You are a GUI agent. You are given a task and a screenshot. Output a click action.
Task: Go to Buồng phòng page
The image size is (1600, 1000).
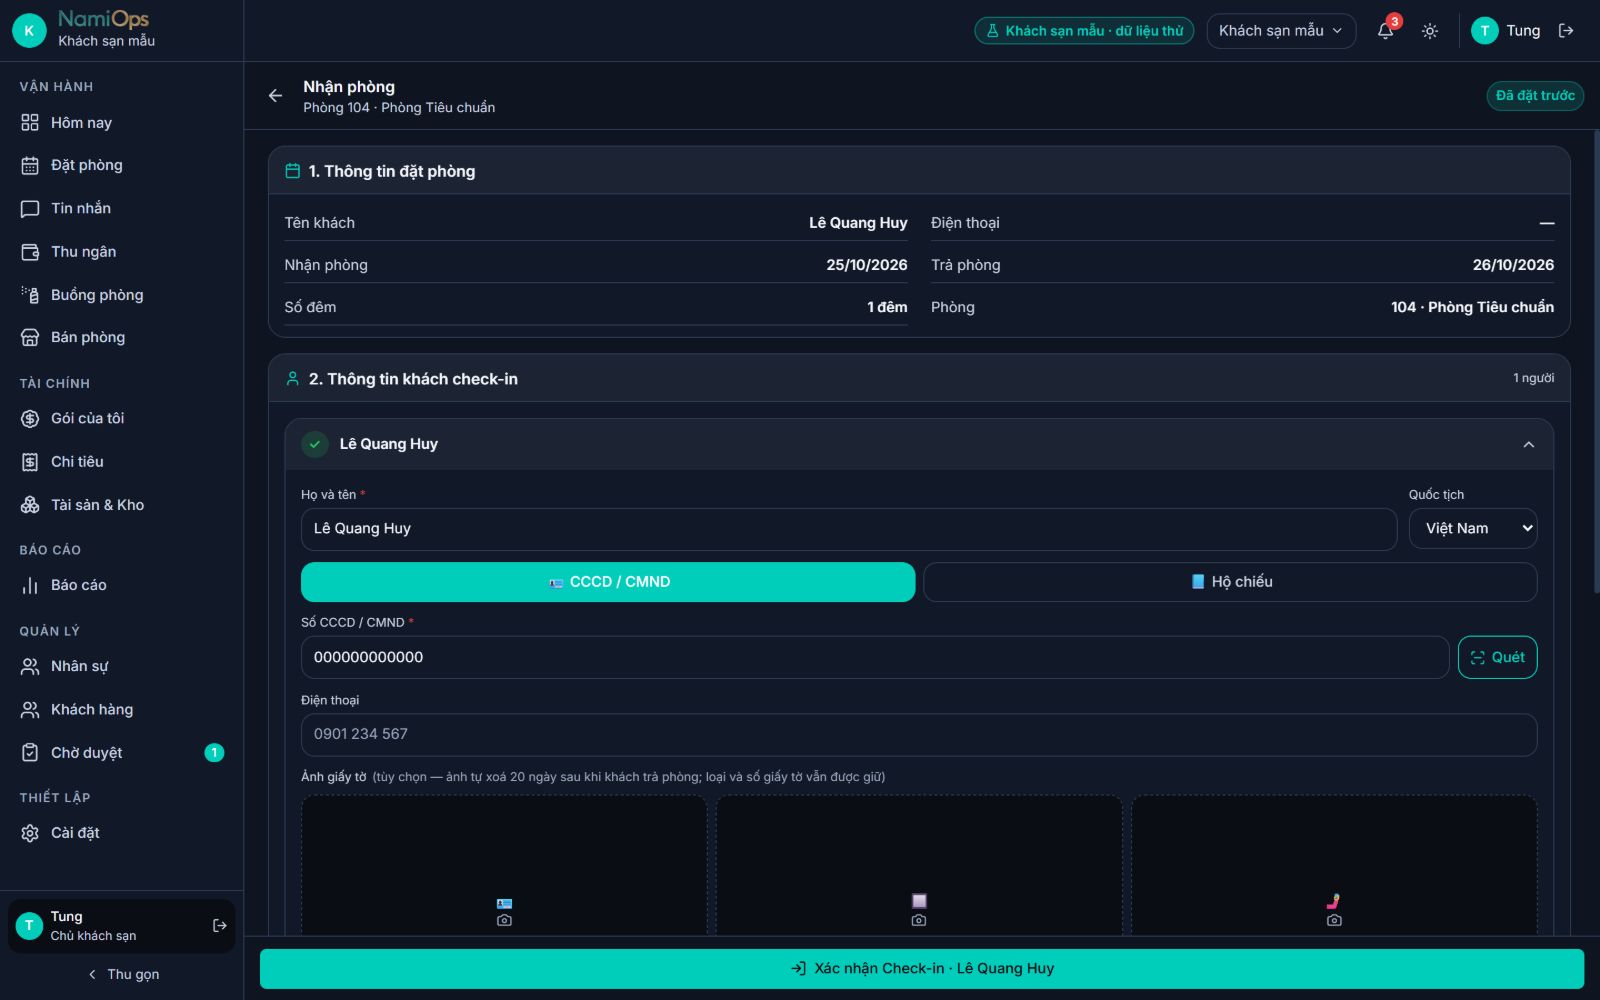point(121,295)
